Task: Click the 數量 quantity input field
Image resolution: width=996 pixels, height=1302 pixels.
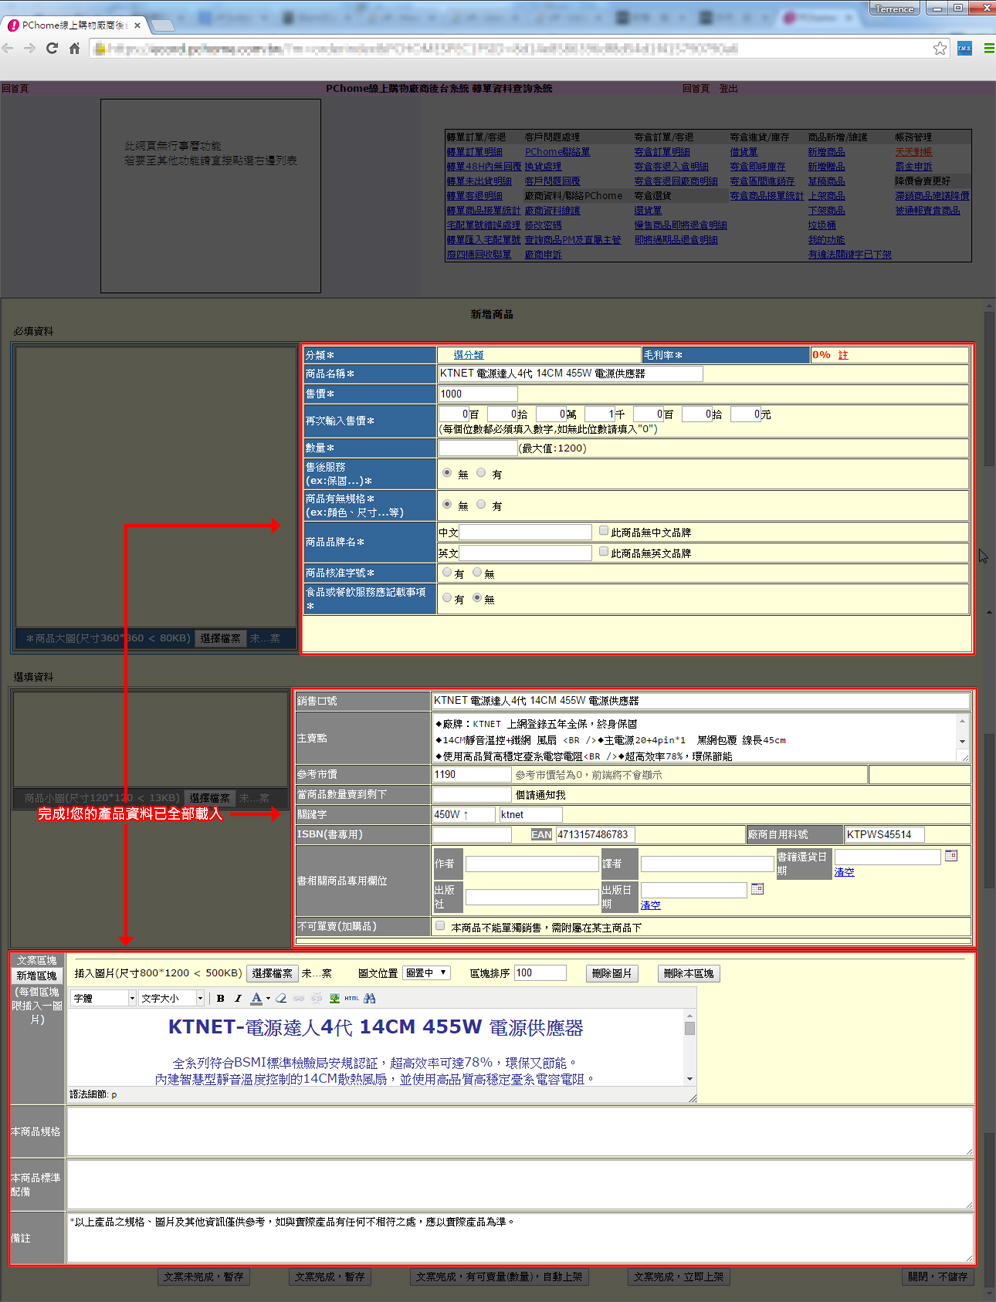Action: [477, 448]
